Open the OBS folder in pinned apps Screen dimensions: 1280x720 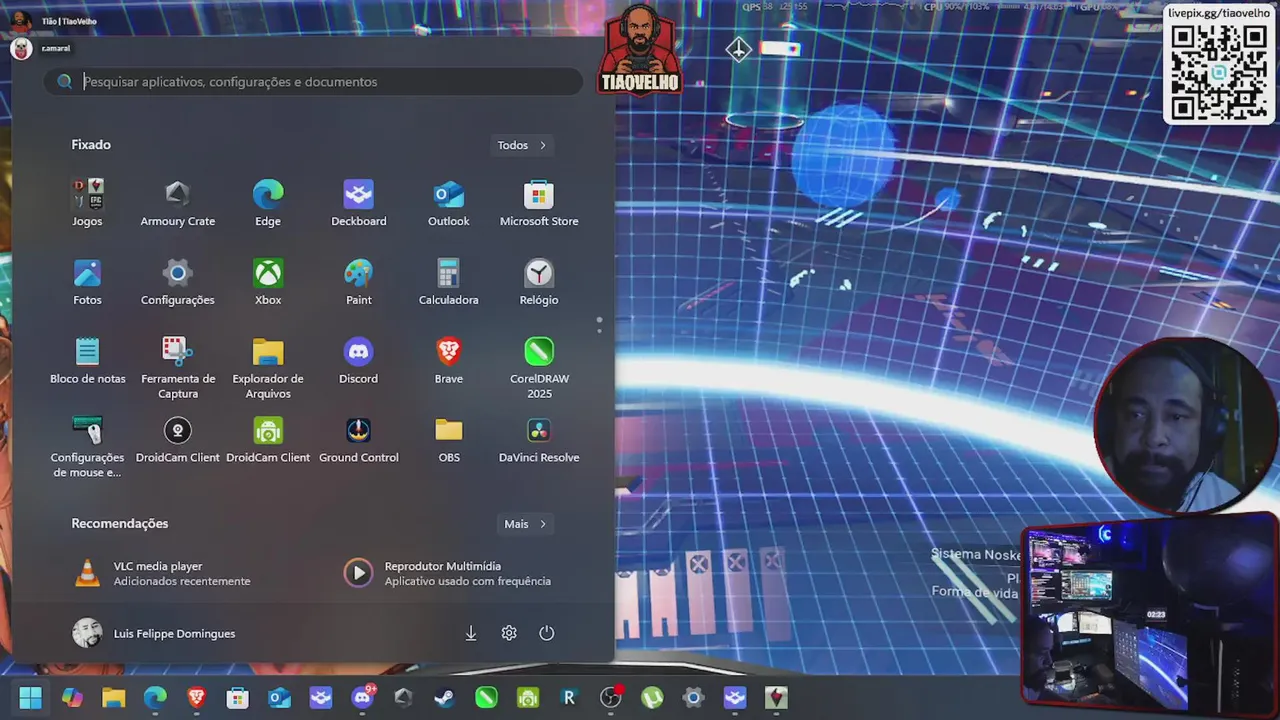pyautogui.click(x=449, y=440)
